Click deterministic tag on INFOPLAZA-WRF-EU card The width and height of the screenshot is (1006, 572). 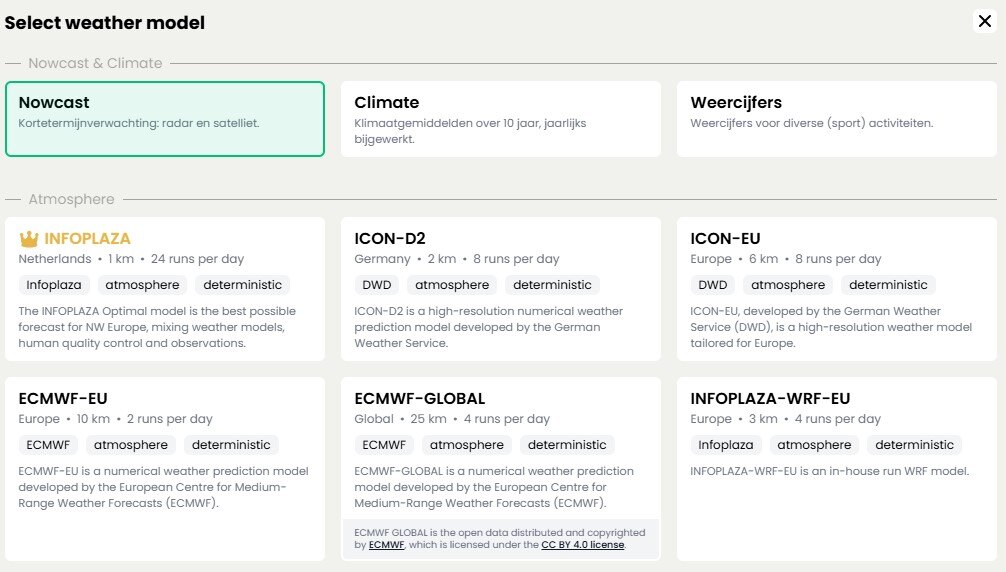tap(914, 444)
